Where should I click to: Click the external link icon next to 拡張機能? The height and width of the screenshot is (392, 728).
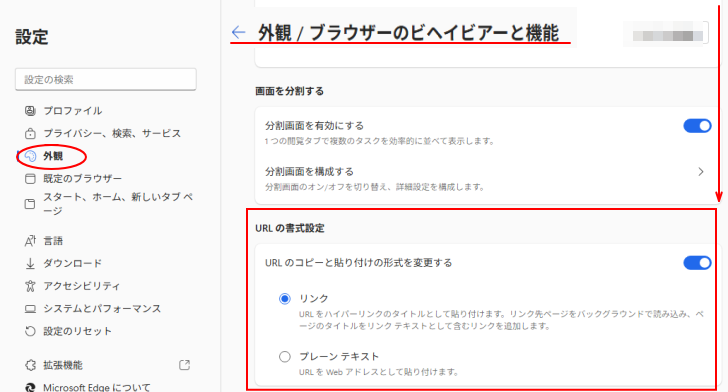184,365
